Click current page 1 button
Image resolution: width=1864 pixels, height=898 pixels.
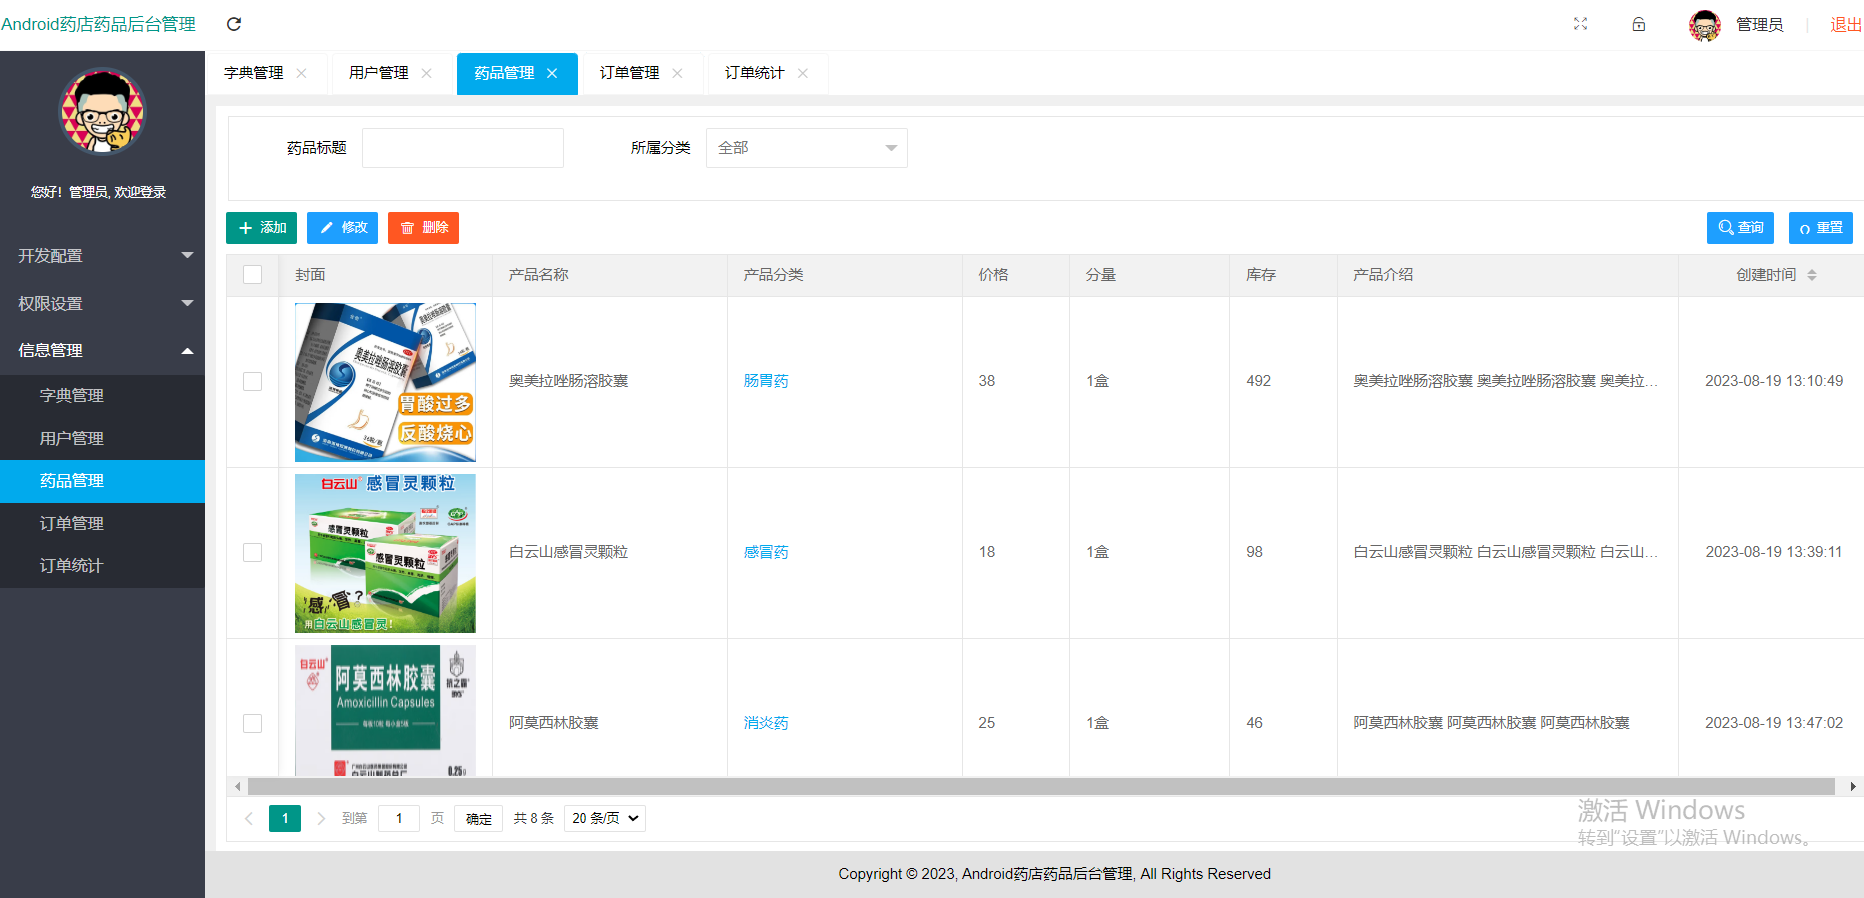[285, 818]
